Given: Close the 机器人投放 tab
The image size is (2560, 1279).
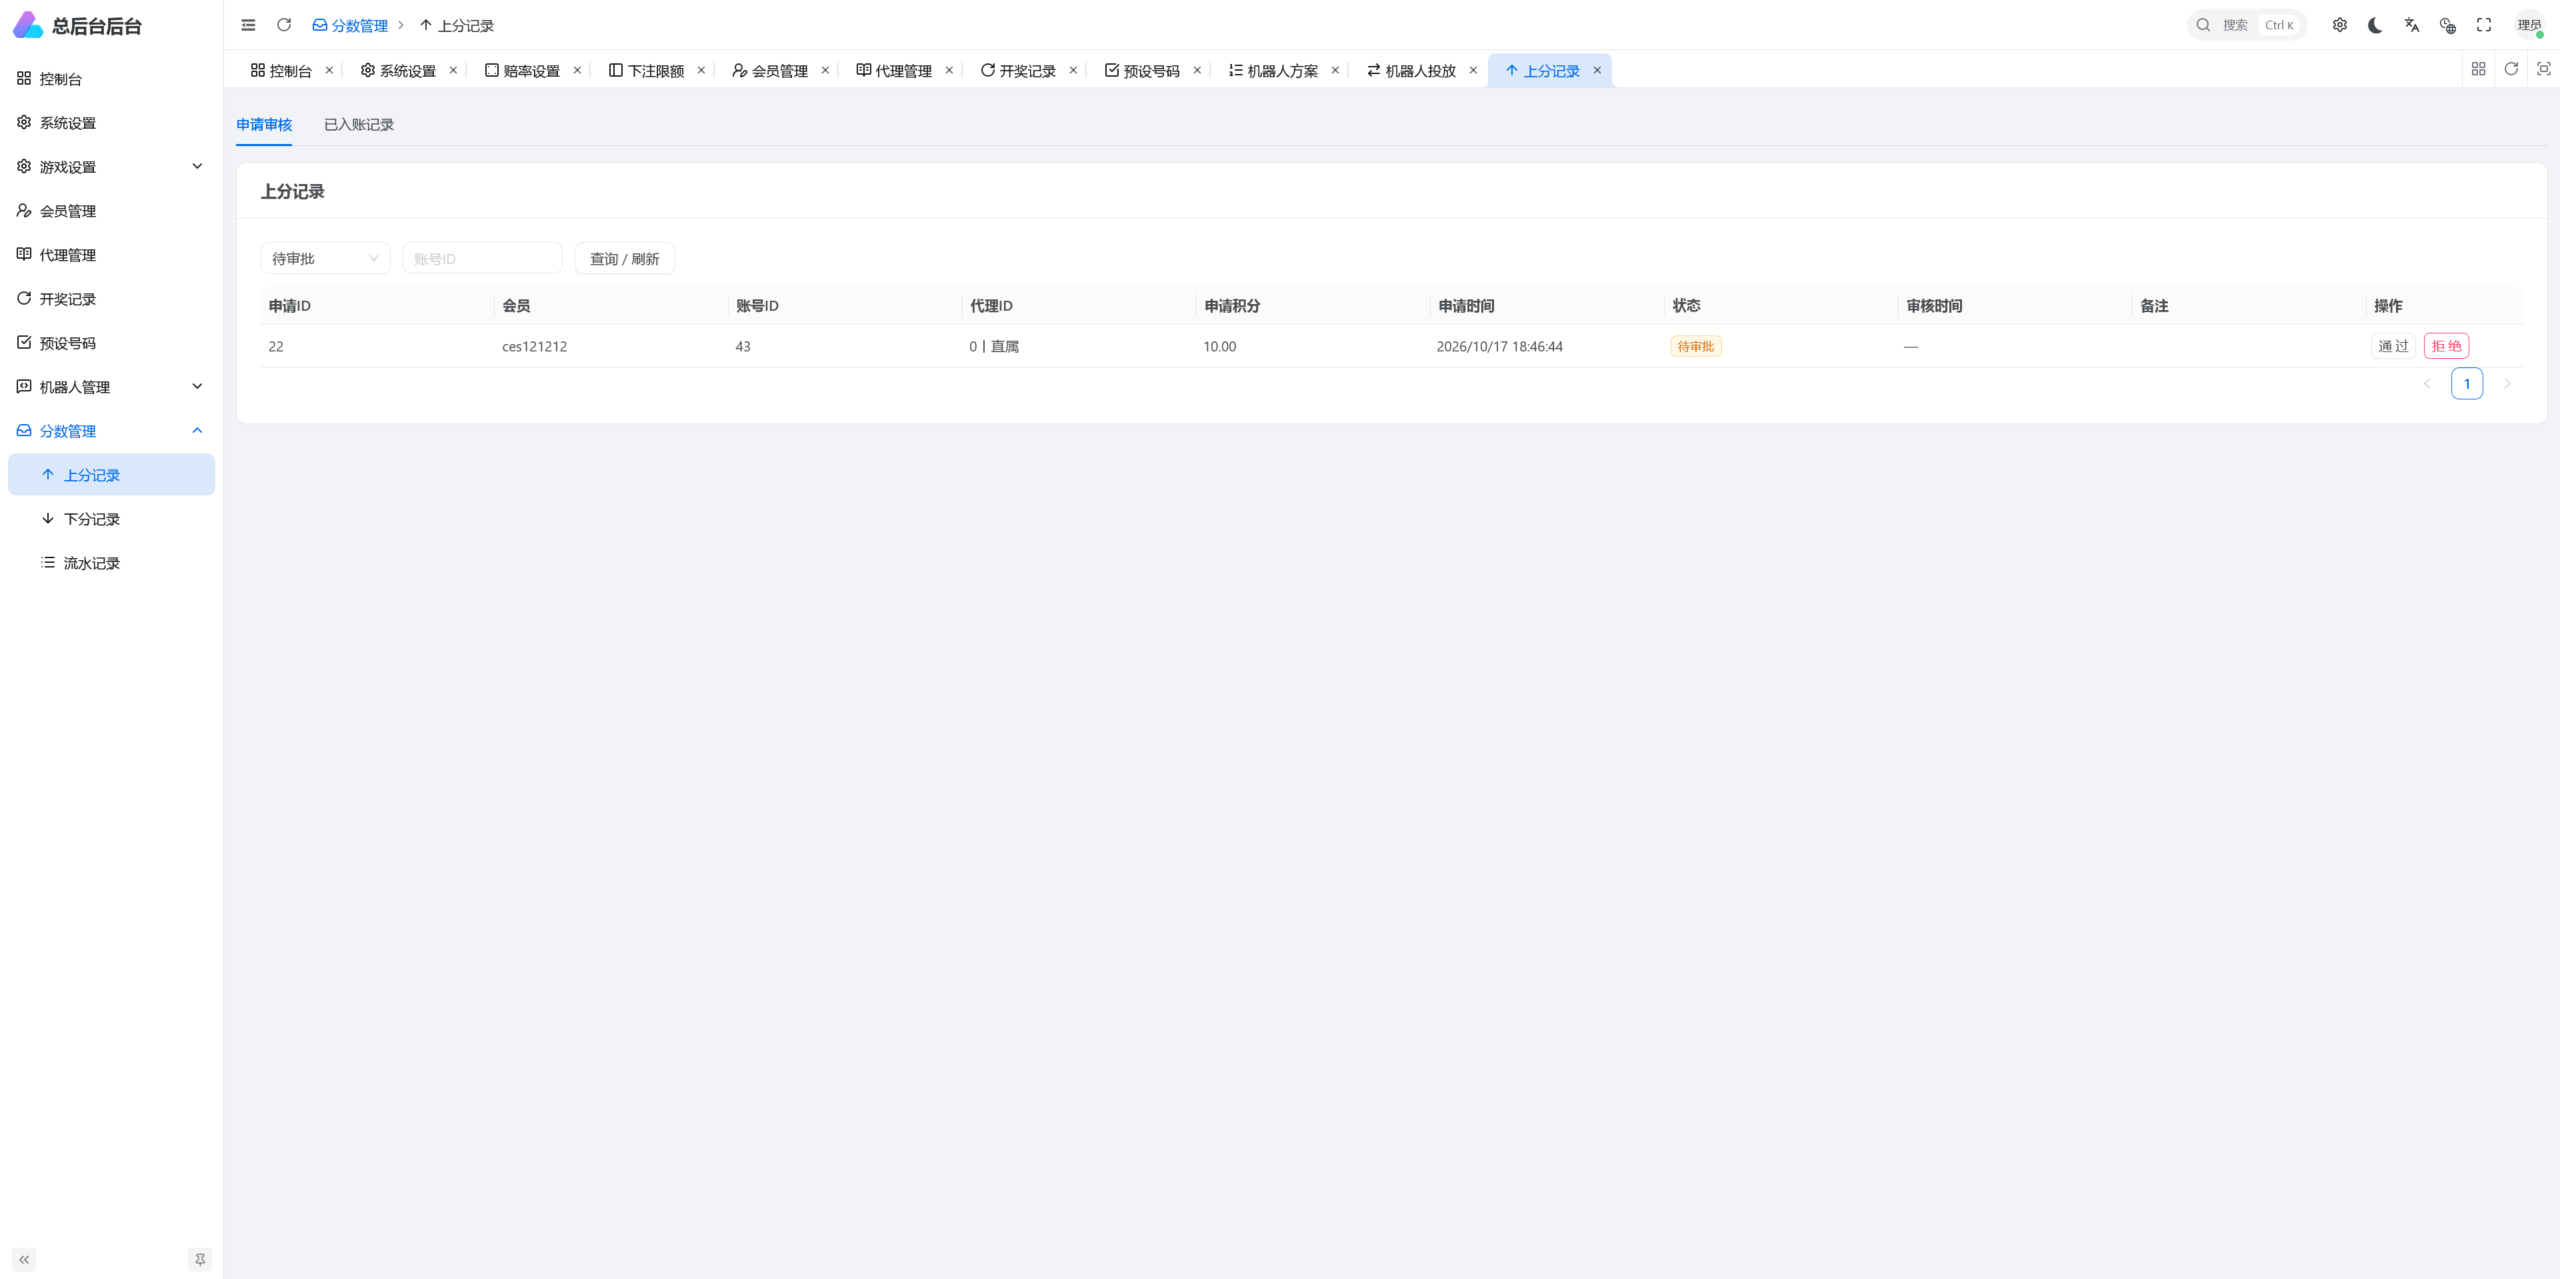Looking at the screenshot, I should tap(1473, 70).
